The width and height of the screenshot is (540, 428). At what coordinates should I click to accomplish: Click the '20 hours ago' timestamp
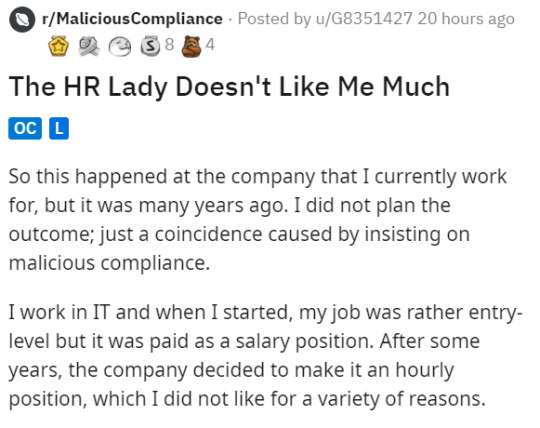(x=466, y=19)
